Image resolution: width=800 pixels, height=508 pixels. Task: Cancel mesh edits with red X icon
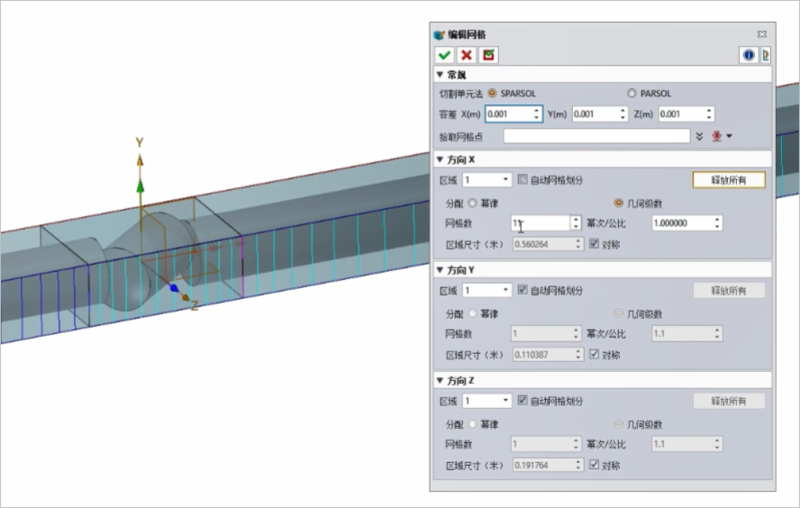point(466,55)
